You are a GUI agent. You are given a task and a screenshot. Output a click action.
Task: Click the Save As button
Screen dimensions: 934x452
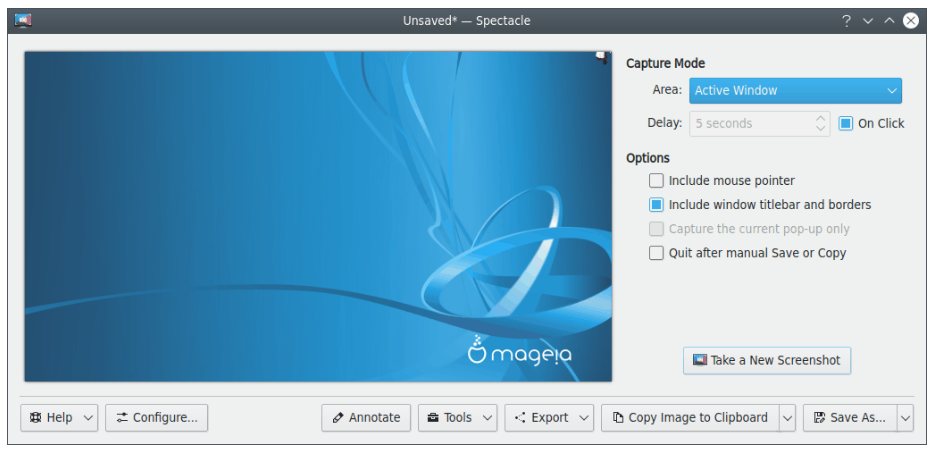850,417
